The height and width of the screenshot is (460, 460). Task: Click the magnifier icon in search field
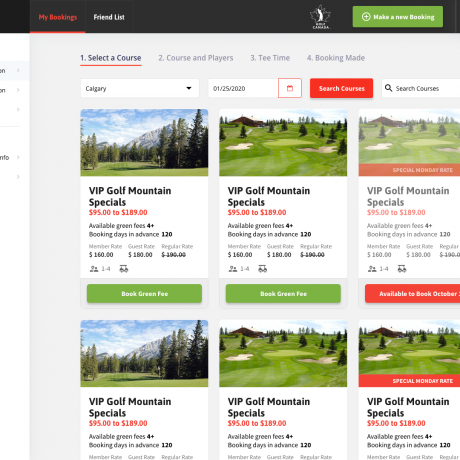click(x=388, y=88)
